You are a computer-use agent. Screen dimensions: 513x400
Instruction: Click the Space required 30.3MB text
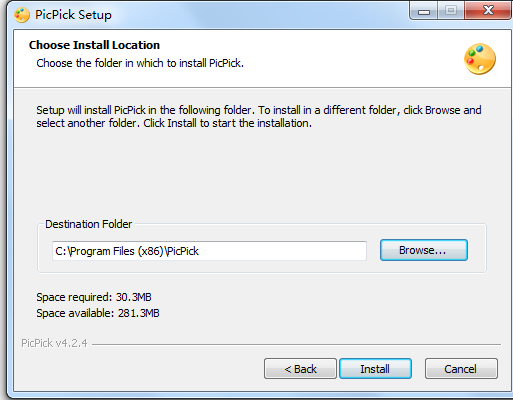click(x=94, y=297)
